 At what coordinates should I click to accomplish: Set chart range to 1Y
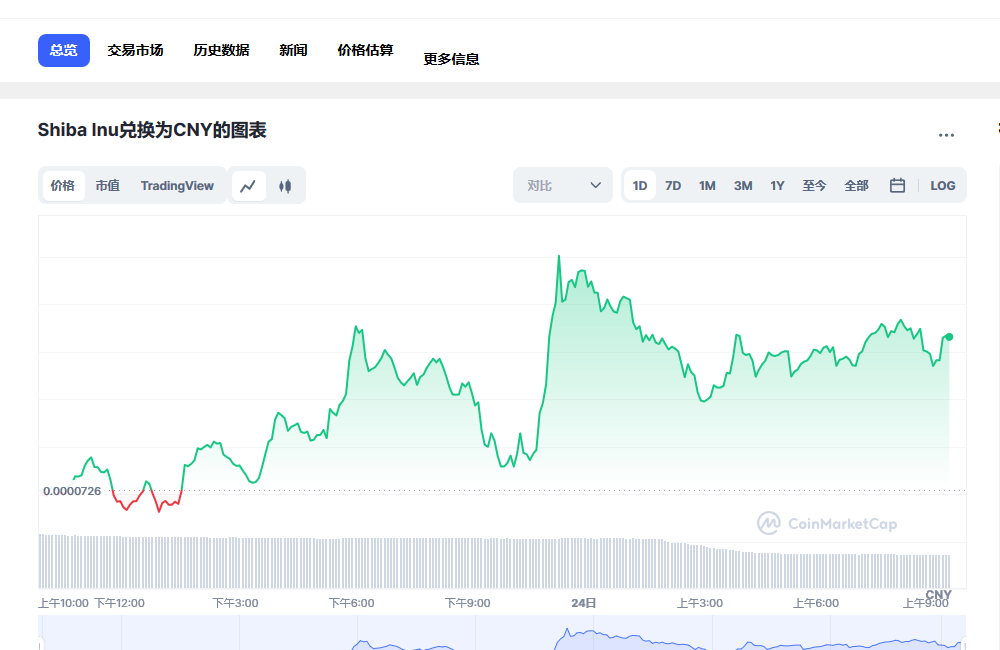(x=777, y=186)
